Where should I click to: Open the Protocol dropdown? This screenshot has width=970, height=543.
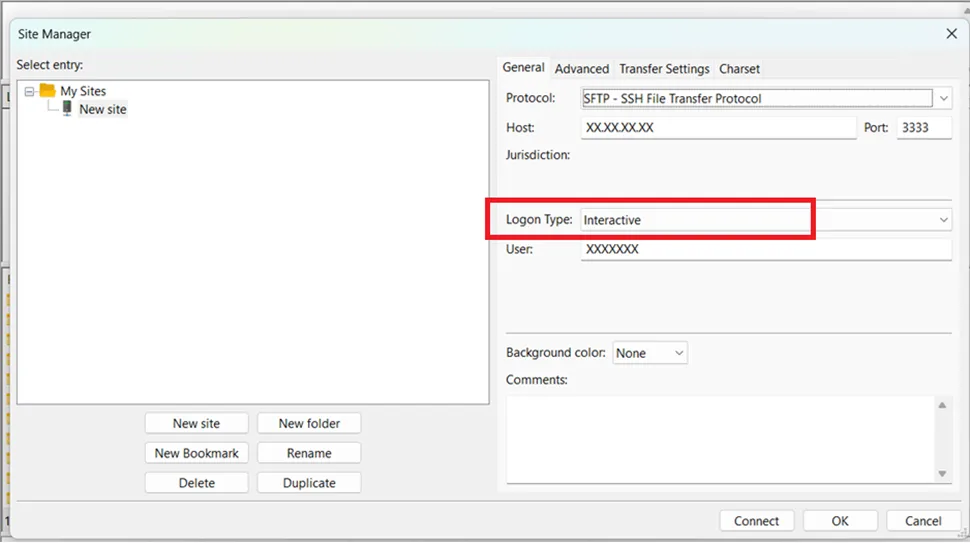click(766, 98)
